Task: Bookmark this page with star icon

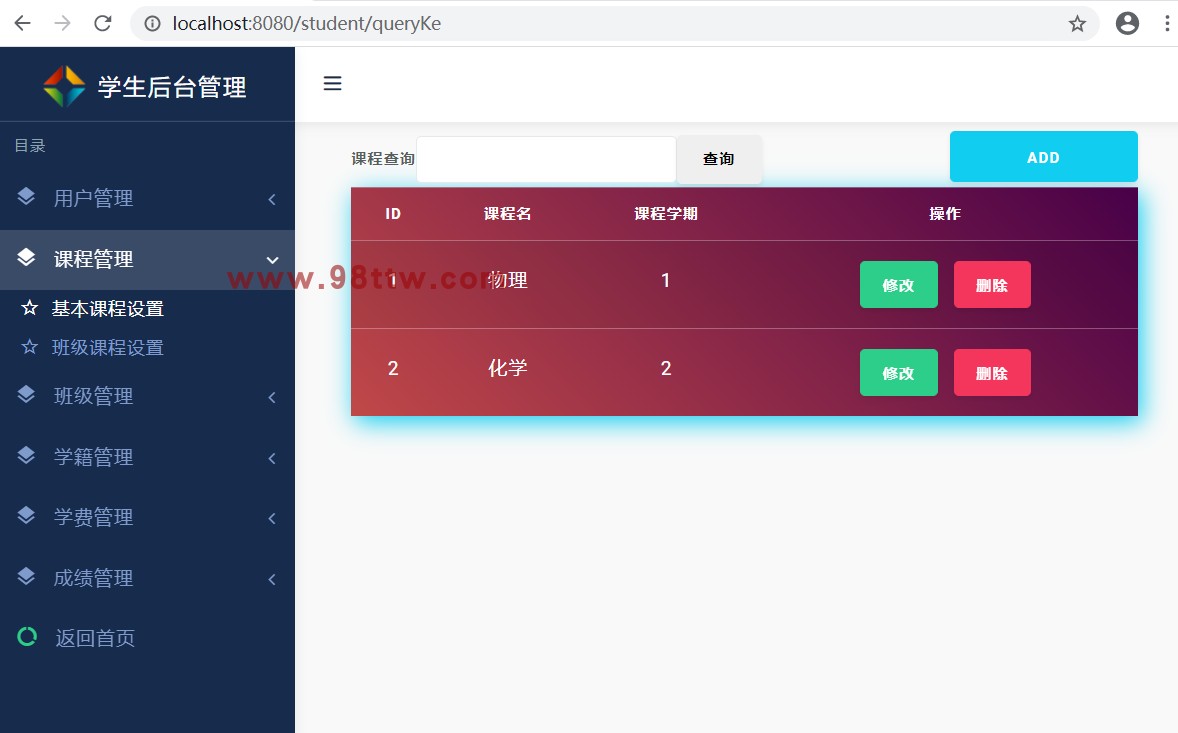Action: 1077,24
